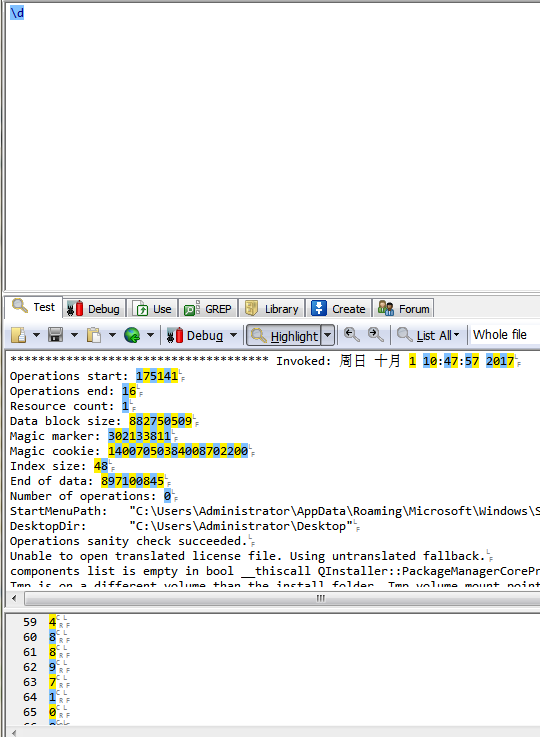Open the Highlight dropdown arrow
The height and width of the screenshot is (737, 540).
[x=328, y=336]
